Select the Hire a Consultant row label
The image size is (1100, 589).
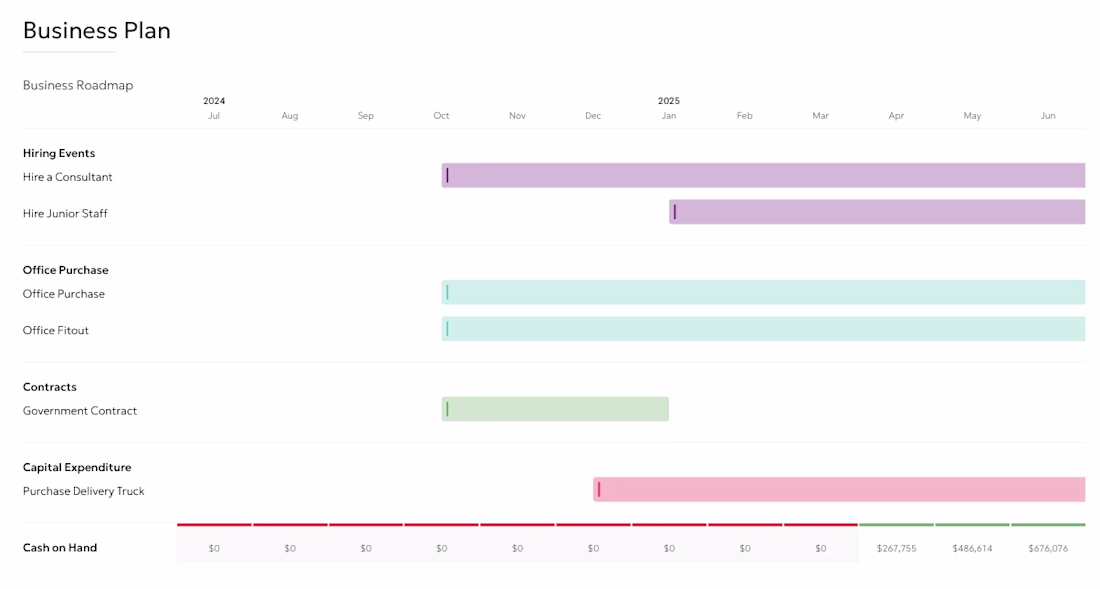[x=67, y=177]
